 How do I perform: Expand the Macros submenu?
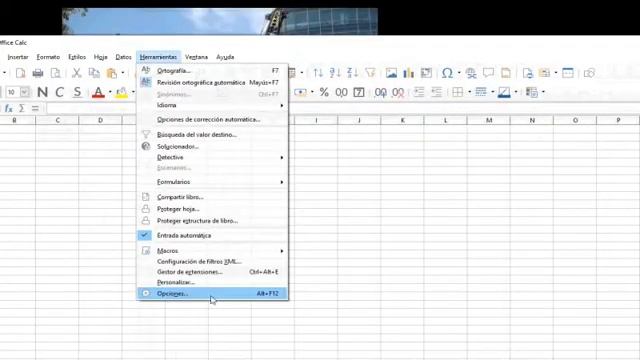pos(212,251)
